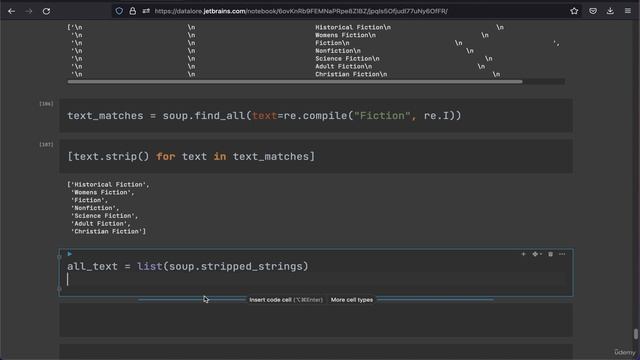Open the Pocket save icon
This screenshot has width=640, height=360.
pos(593,11)
